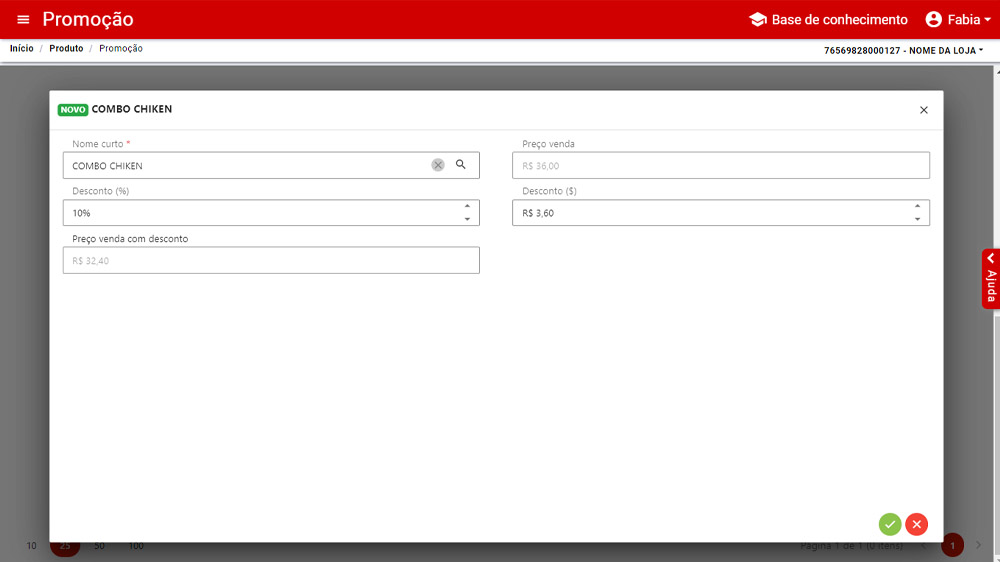Increase Desconto (%) with up arrow
The width and height of the screenshot is (1000, 562).
point(467,207)
